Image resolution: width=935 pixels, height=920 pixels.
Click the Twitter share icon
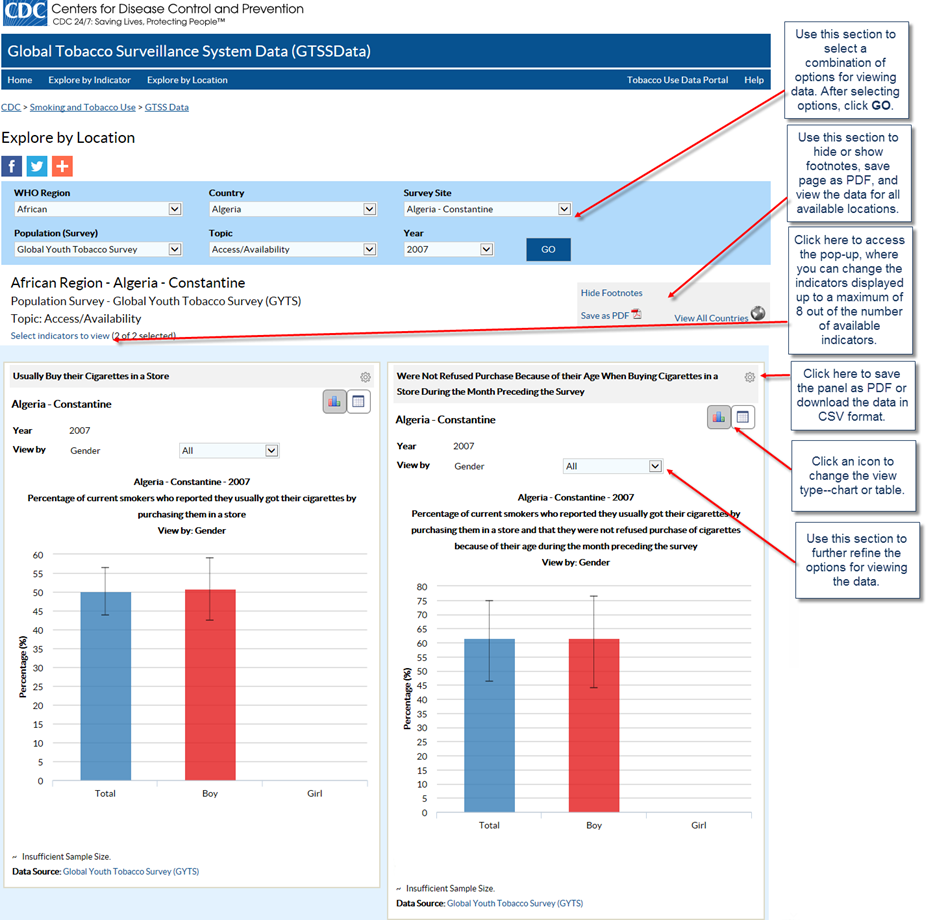click(x=37, y=166)
